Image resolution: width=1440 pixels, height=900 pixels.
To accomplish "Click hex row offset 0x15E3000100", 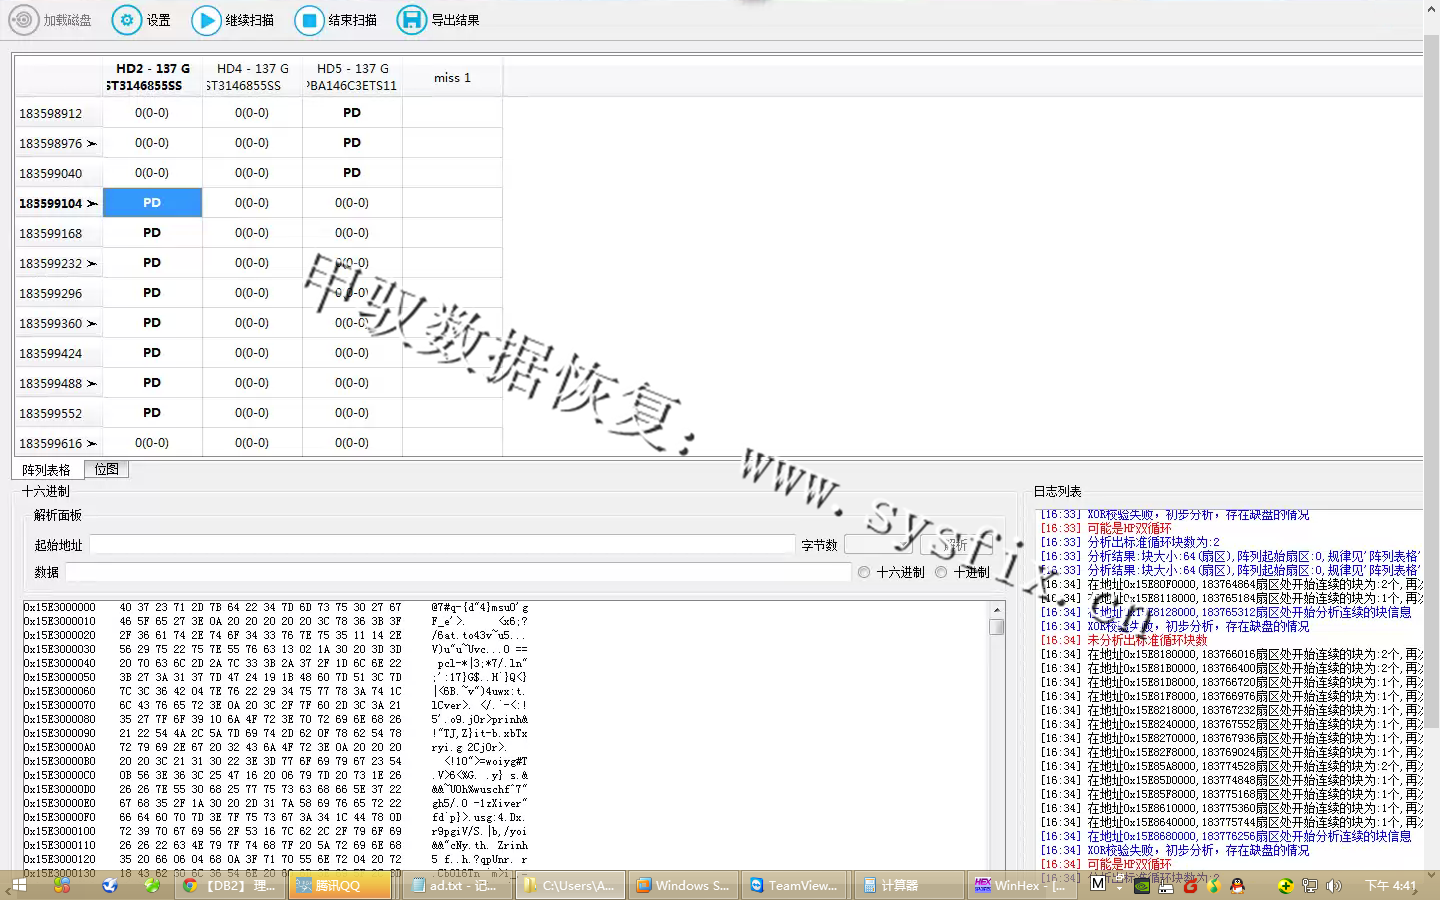I will pyautogui.click(x=60, y=831).
